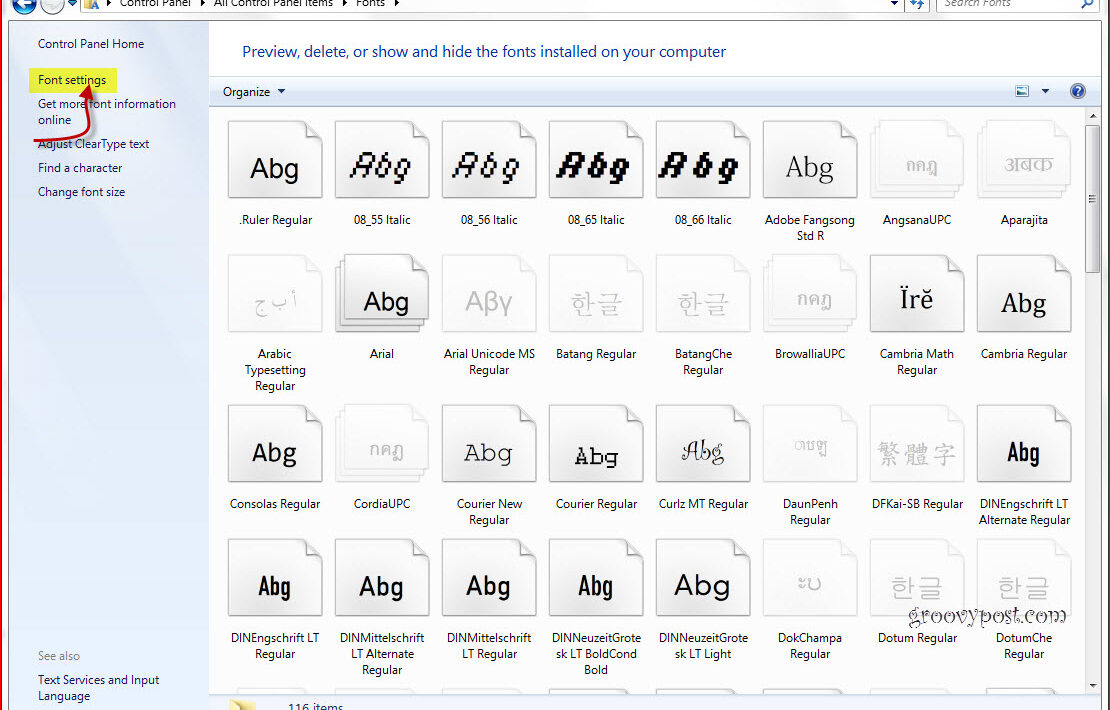Click the change view icon button
This screenshot has width=1110, height=710.
tap(1022, 91)
